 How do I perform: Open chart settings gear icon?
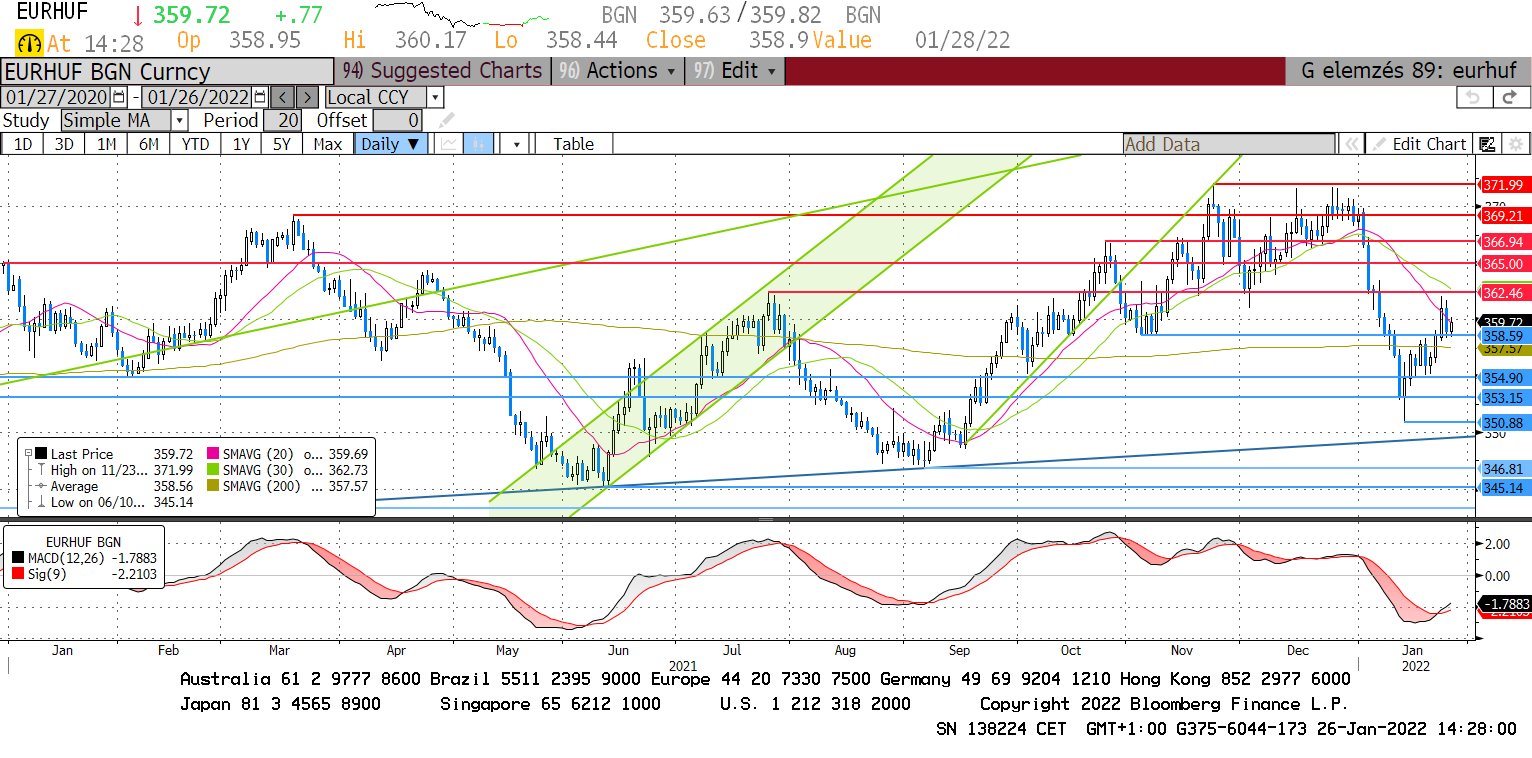coord(1516,144)
